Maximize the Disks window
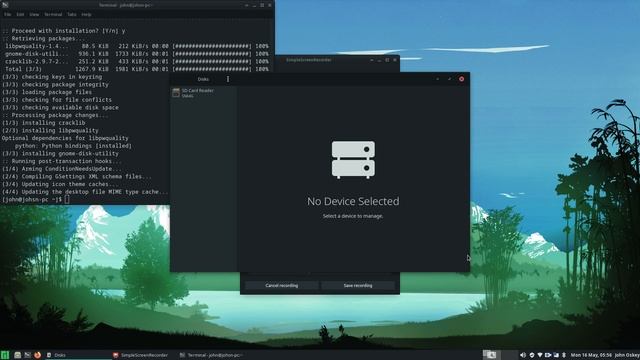 point(449,79)
